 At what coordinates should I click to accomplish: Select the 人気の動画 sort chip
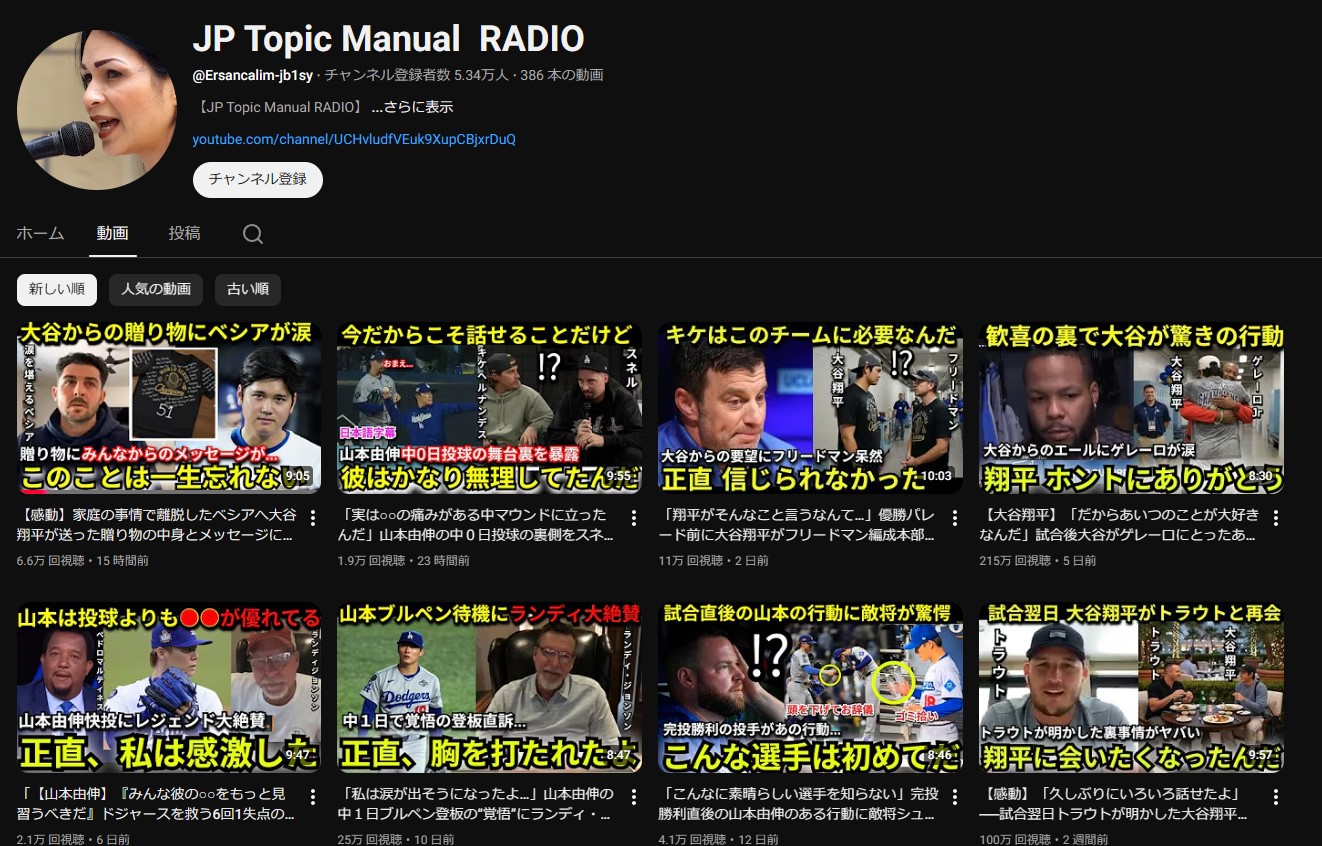tap(156, 290)
